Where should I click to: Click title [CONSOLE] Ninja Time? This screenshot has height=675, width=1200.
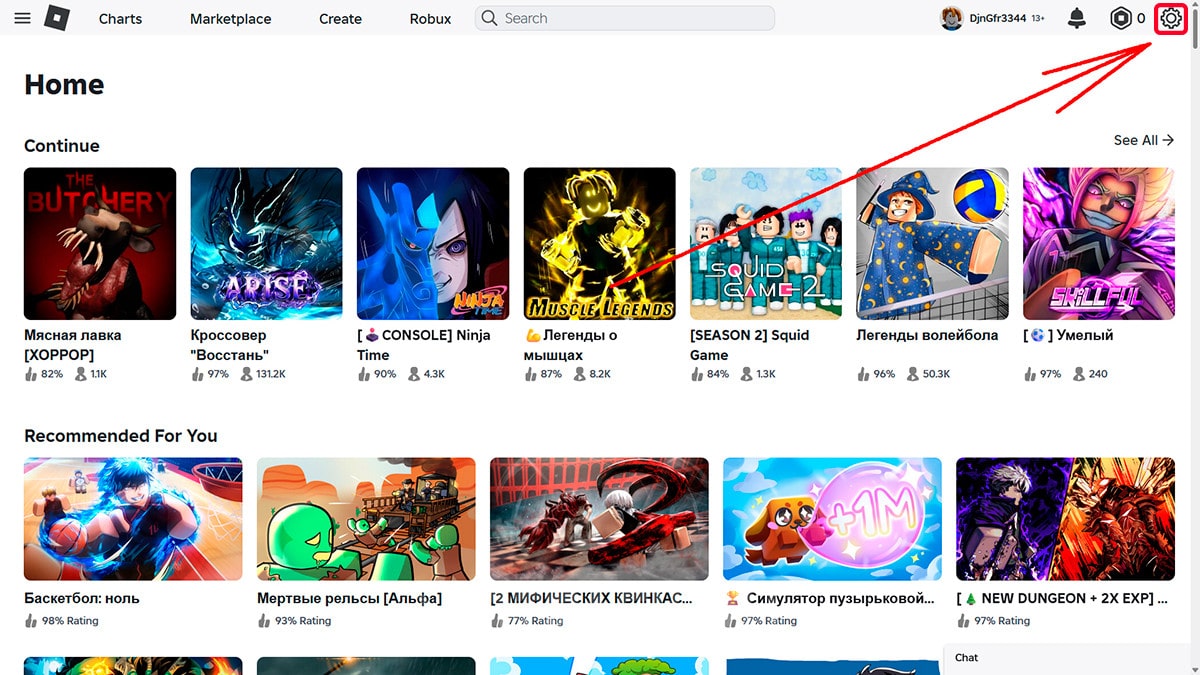pos(424,345)
